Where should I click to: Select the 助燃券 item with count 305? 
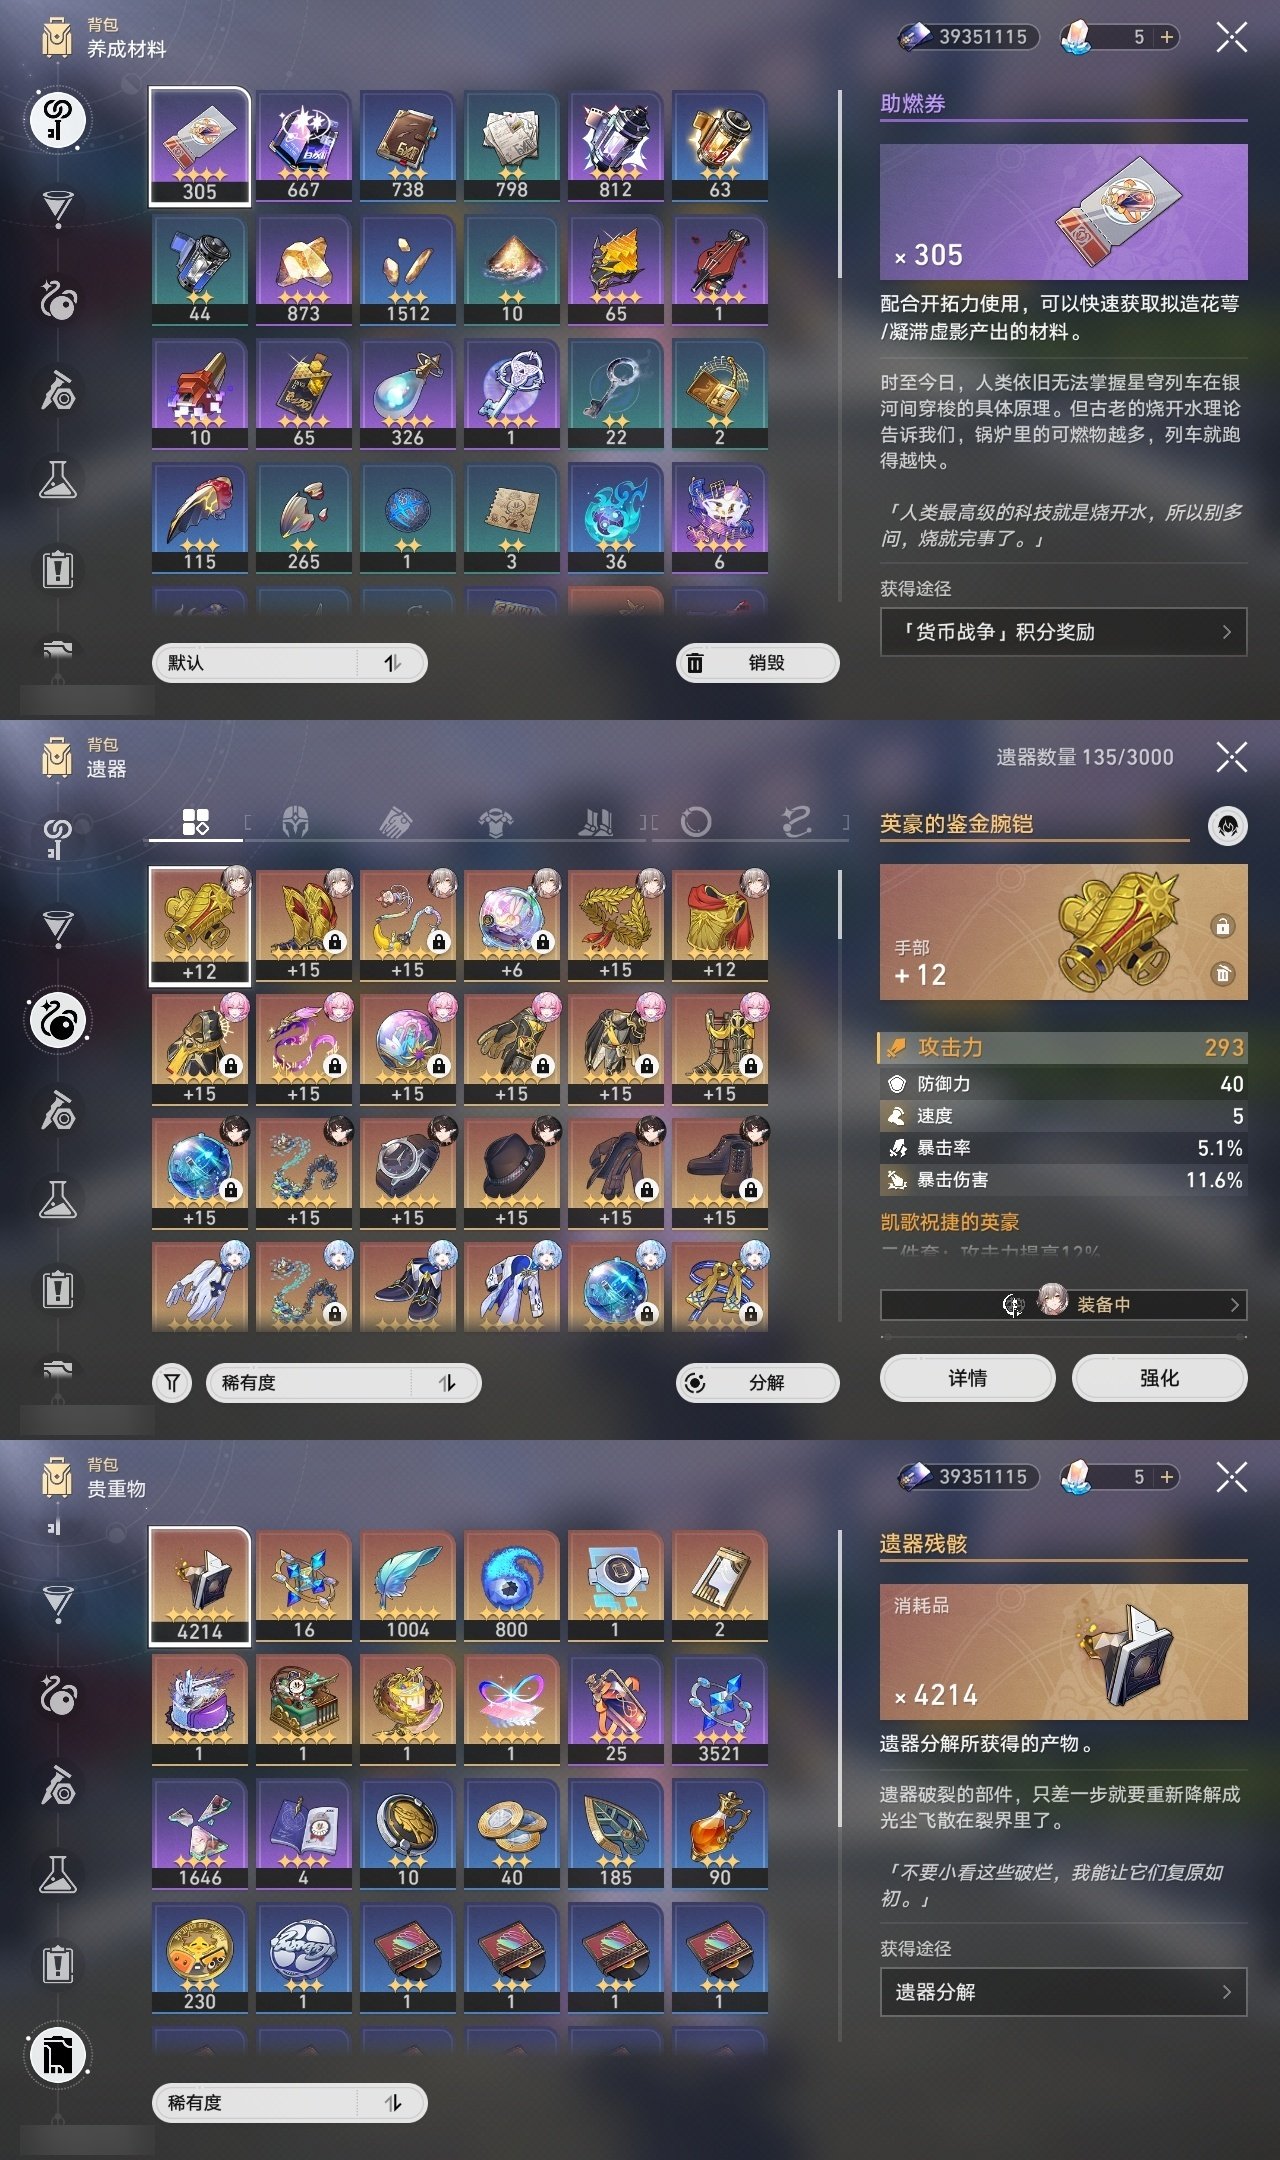(x=200, y=147)
